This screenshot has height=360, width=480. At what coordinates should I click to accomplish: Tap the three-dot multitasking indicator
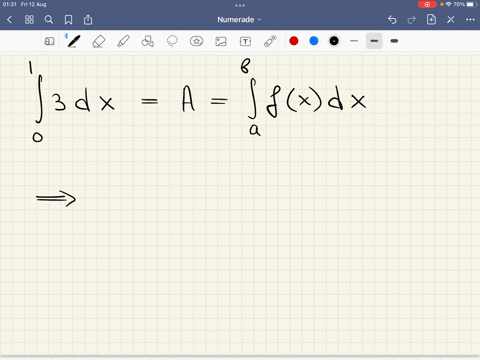(240, 5)
